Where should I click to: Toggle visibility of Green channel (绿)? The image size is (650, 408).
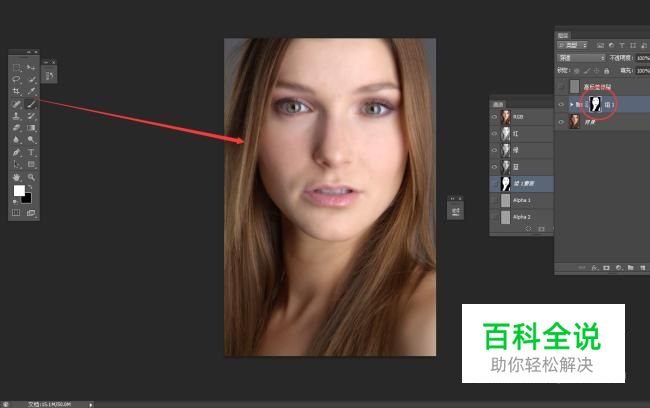coord(494,150)
